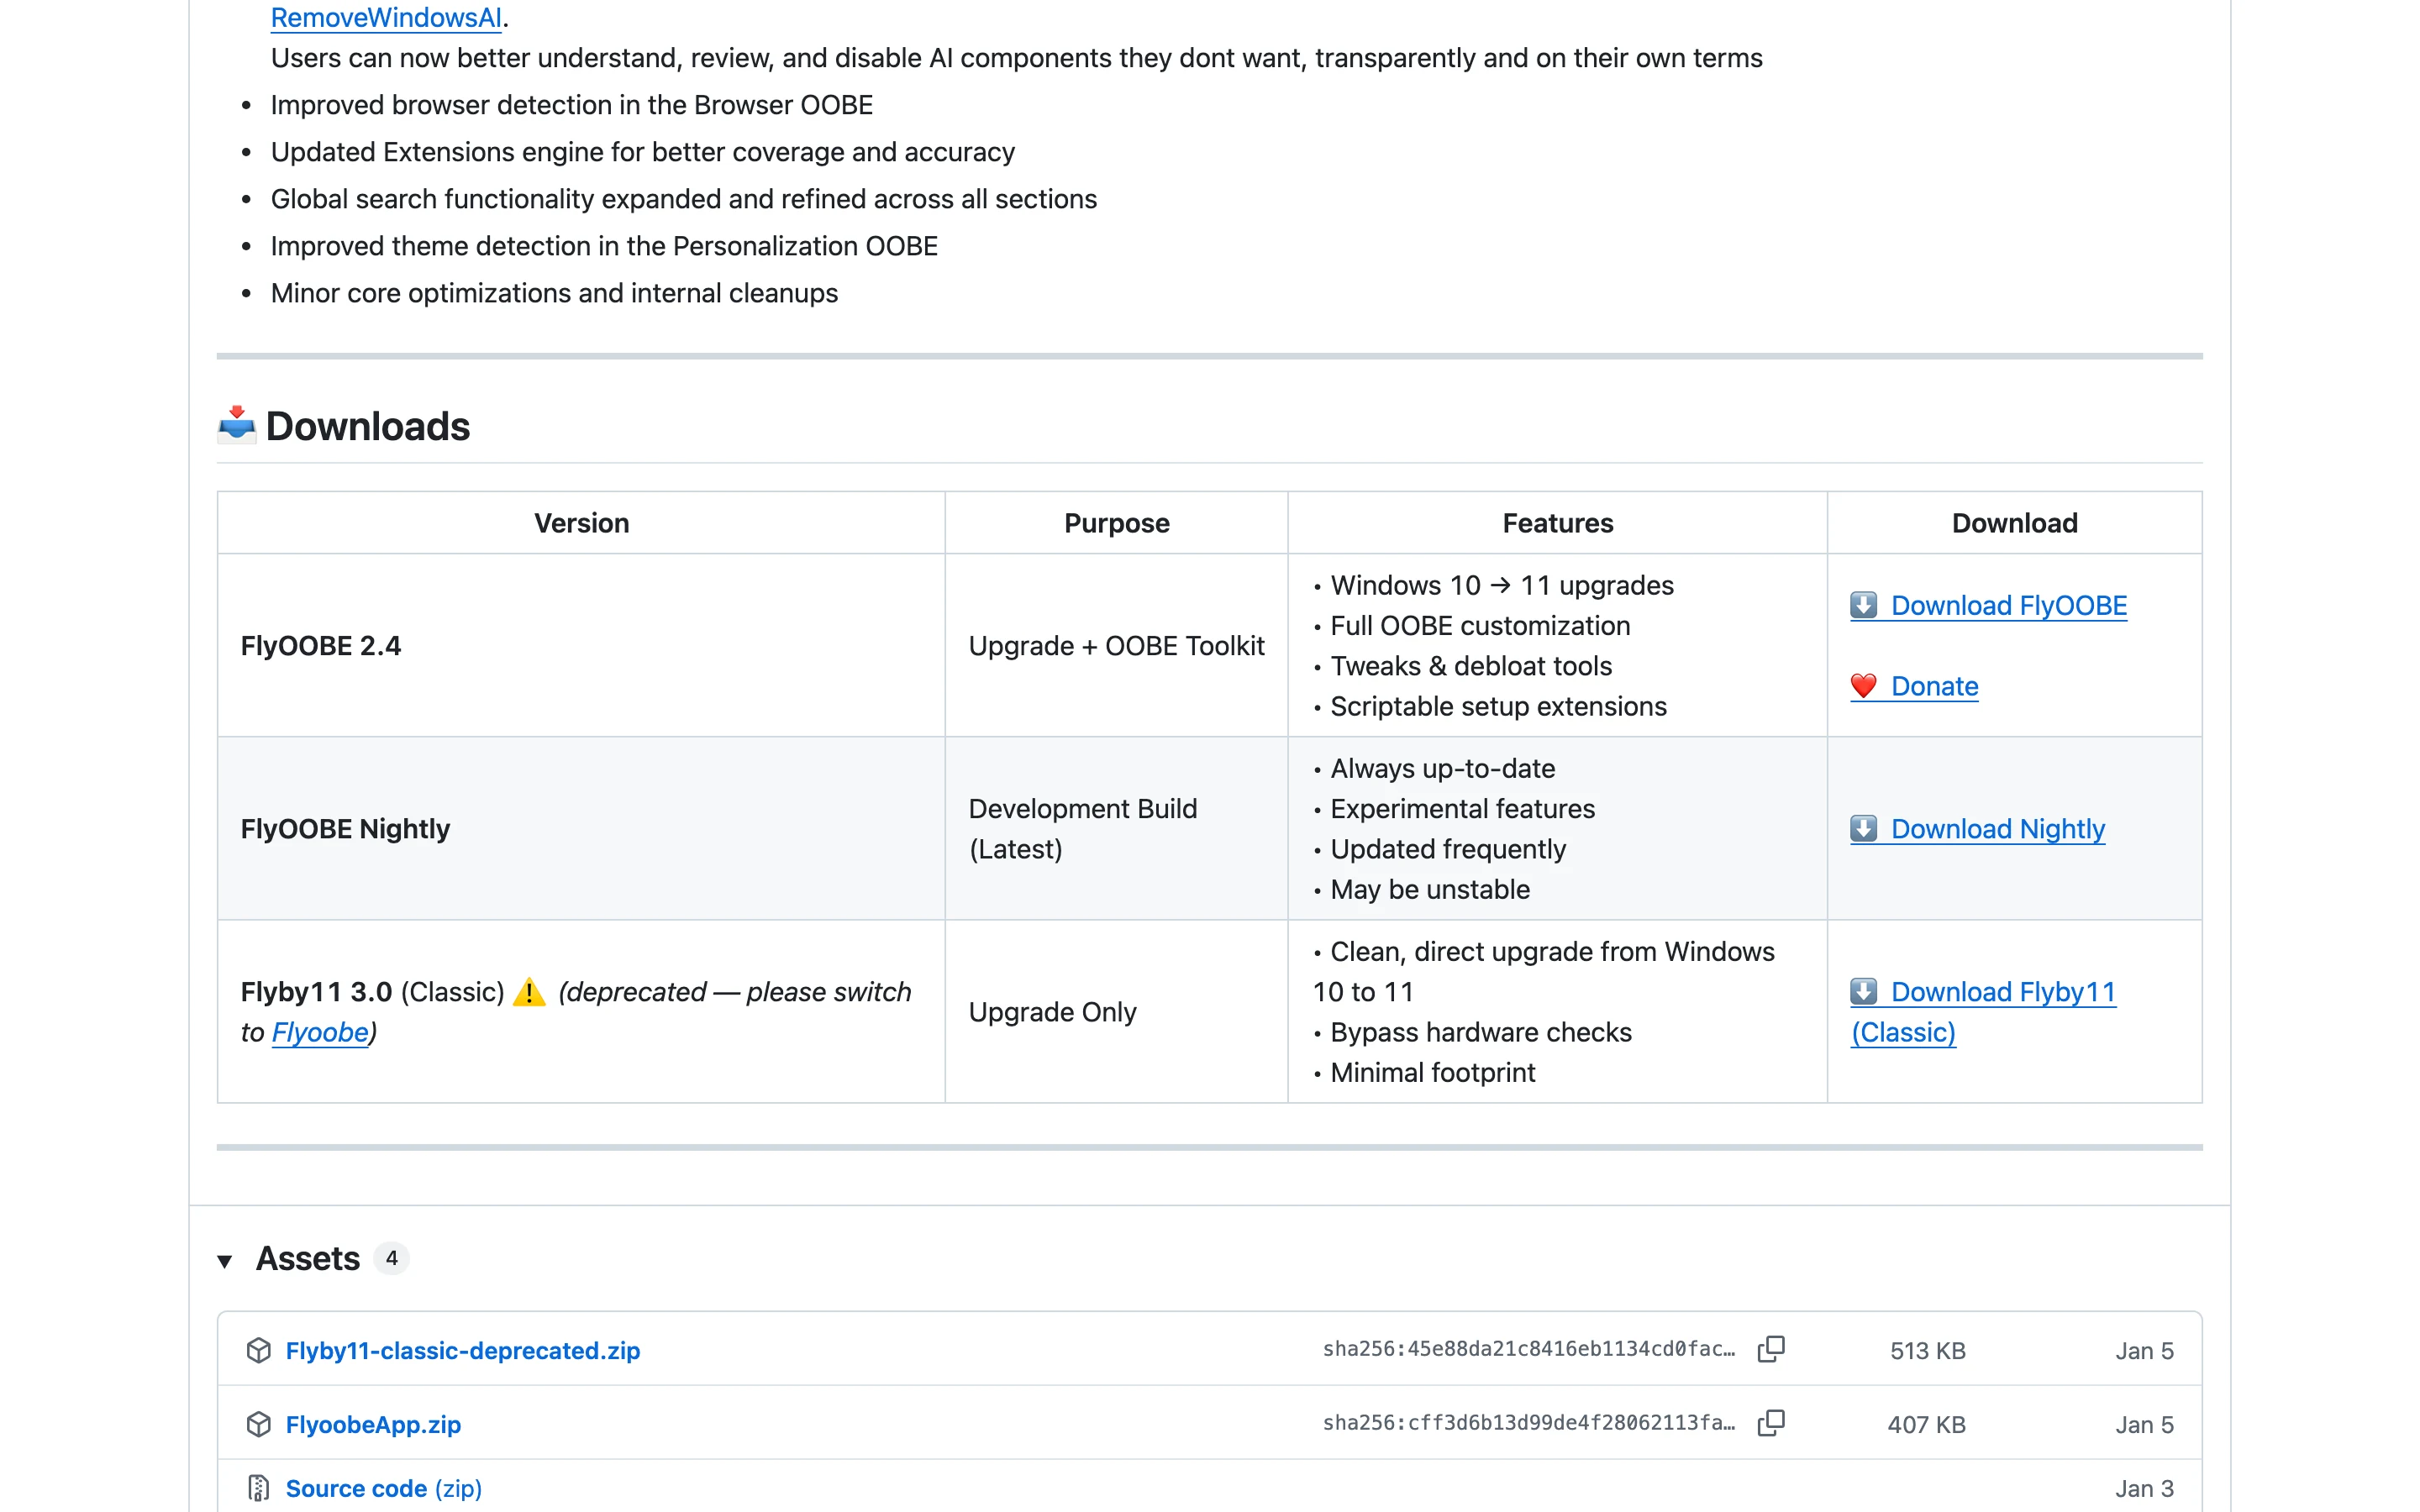The width and height of the screenshot is (2420, 1512).
Task: Click the Flyby11 3.0 version name
Action: [x=316, y=992]
